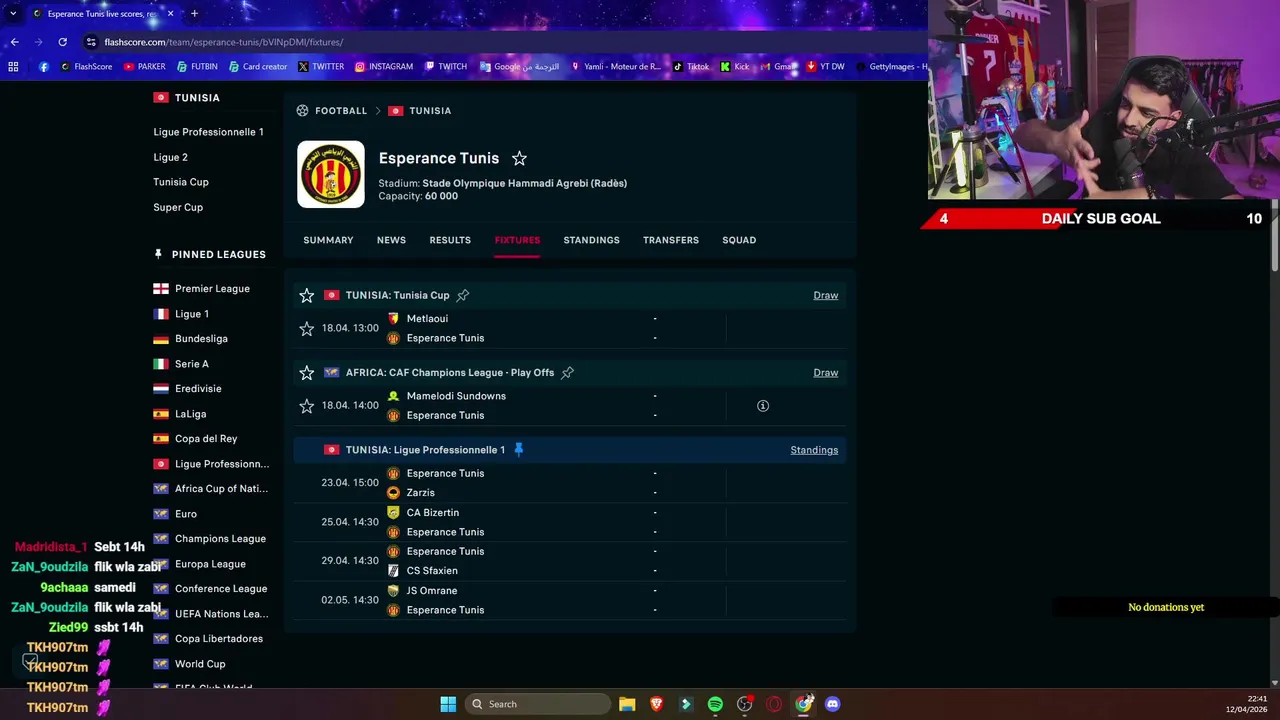
Task: Open pinned Copa Libertadores
Action: pyautogui.click(x=219, y=639)
